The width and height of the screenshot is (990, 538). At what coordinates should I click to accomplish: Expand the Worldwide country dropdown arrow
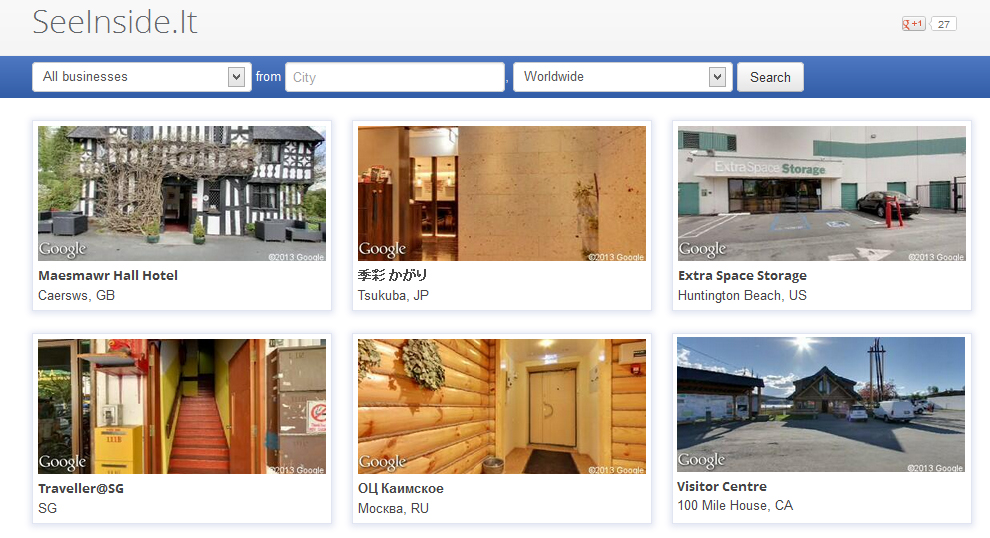click(x=717, y=77)
